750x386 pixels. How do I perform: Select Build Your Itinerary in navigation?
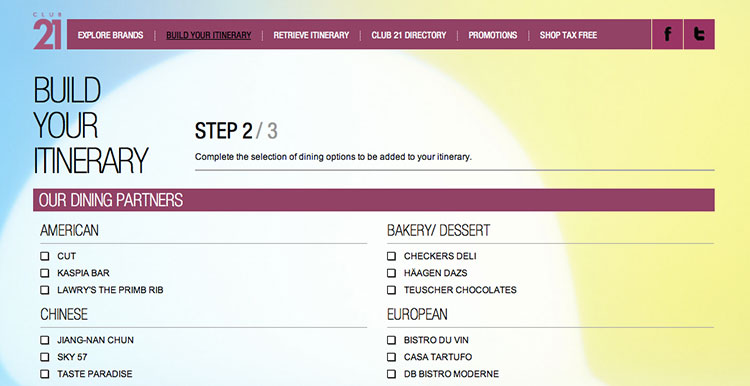[209, 35]
